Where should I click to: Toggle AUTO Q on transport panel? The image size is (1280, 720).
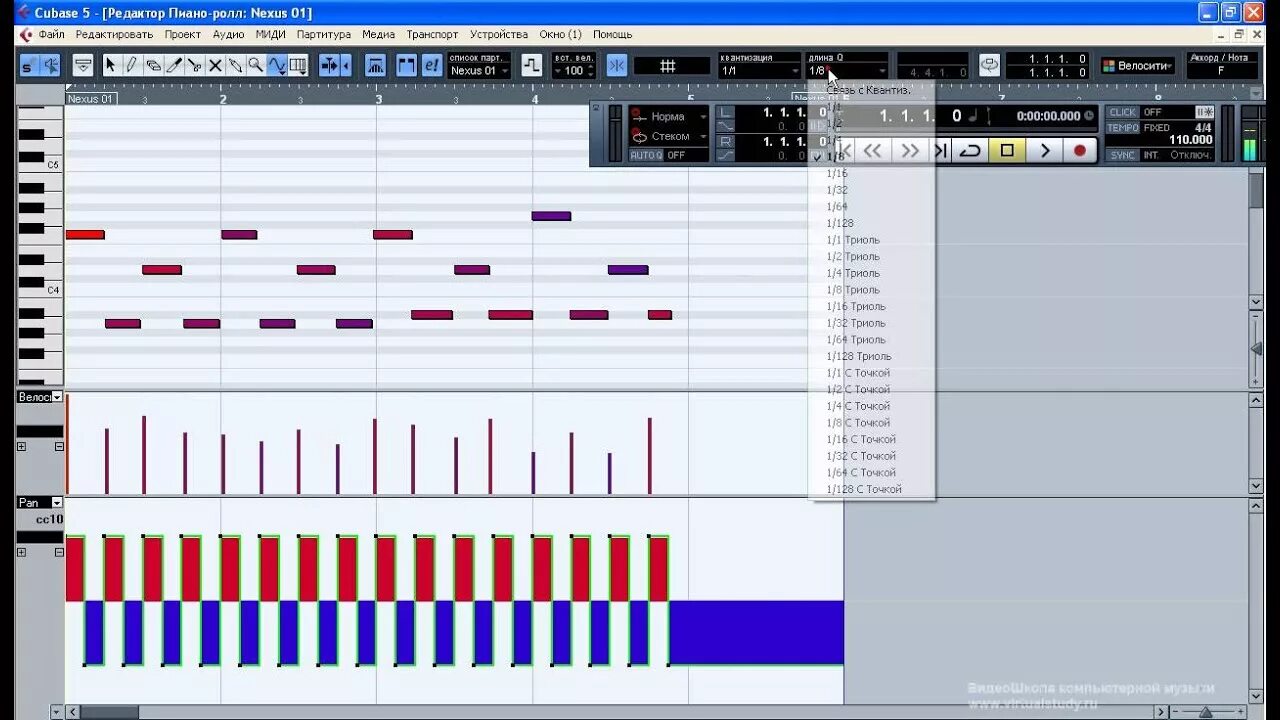click(x=646, y=155)
